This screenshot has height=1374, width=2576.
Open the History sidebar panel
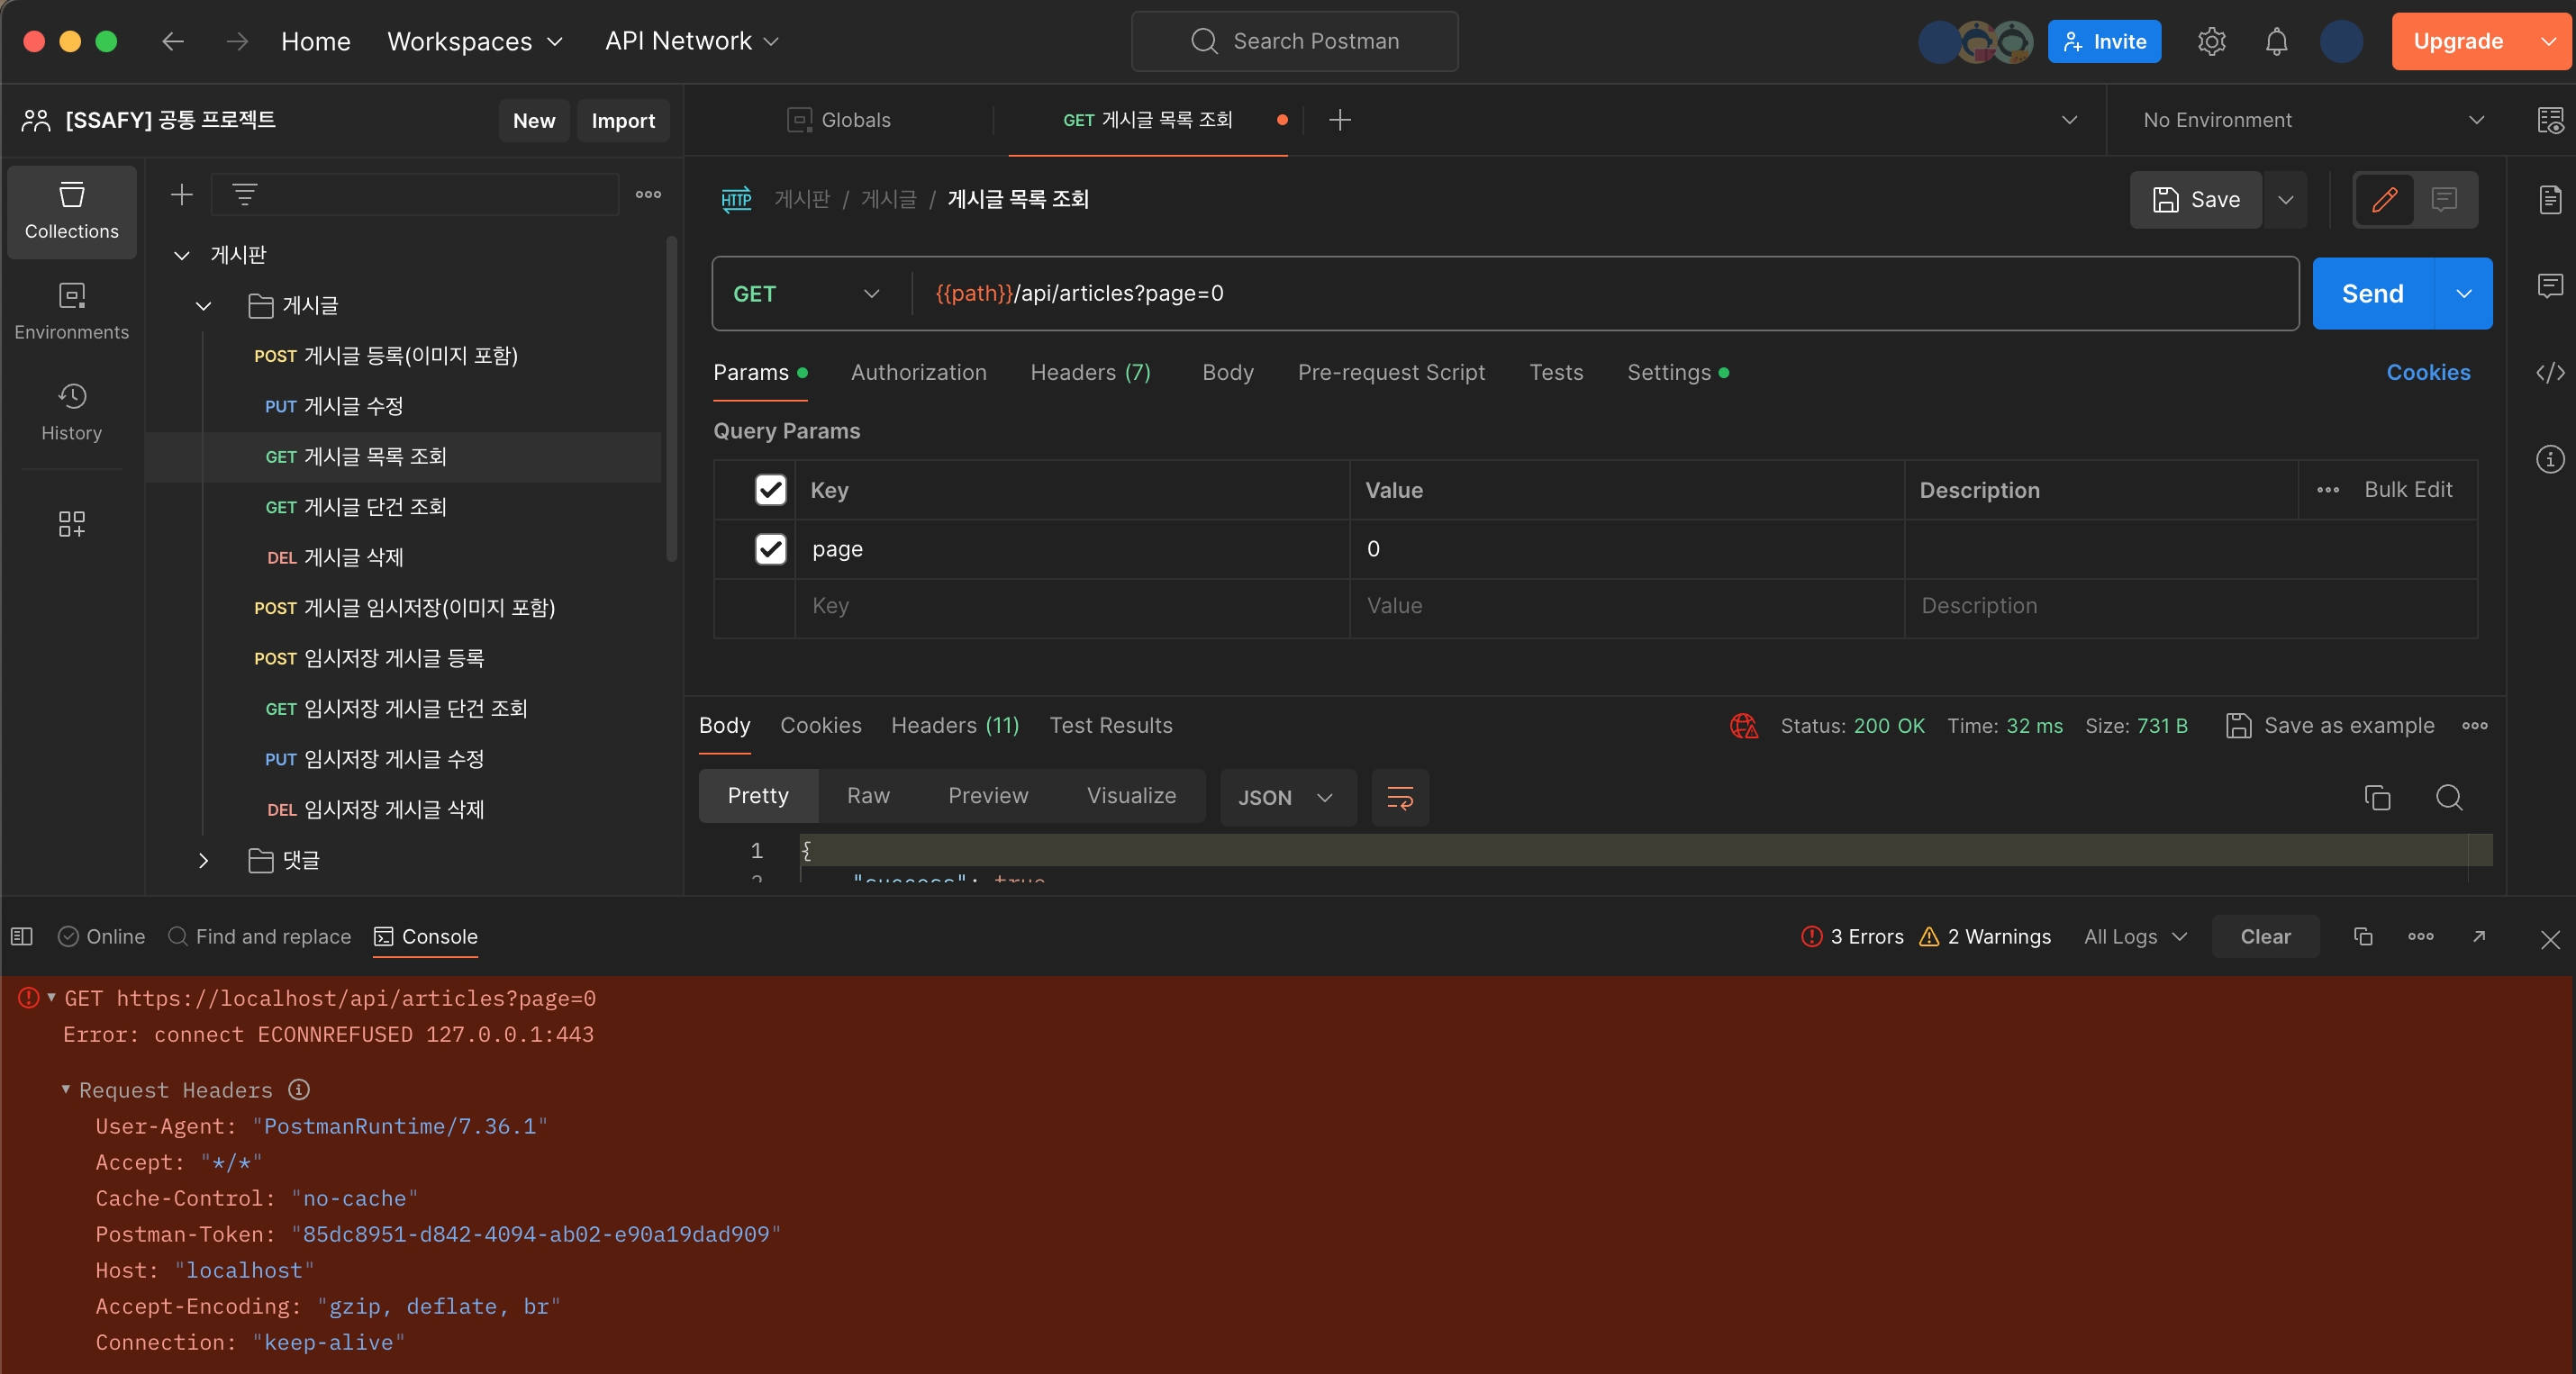(71, 411)
